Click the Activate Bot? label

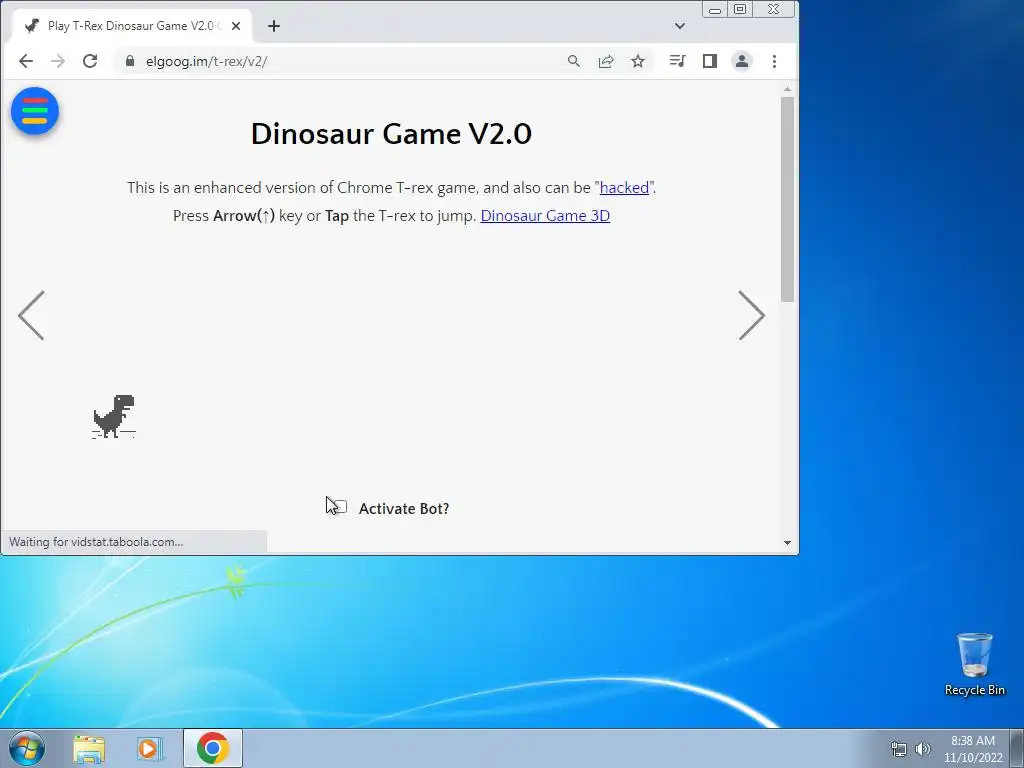pos(404,509)
